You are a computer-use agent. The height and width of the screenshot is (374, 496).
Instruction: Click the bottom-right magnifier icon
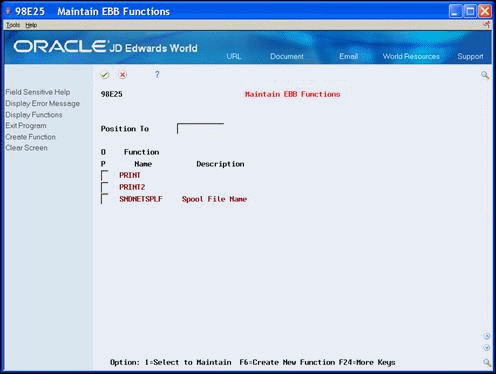pos(487,362)
